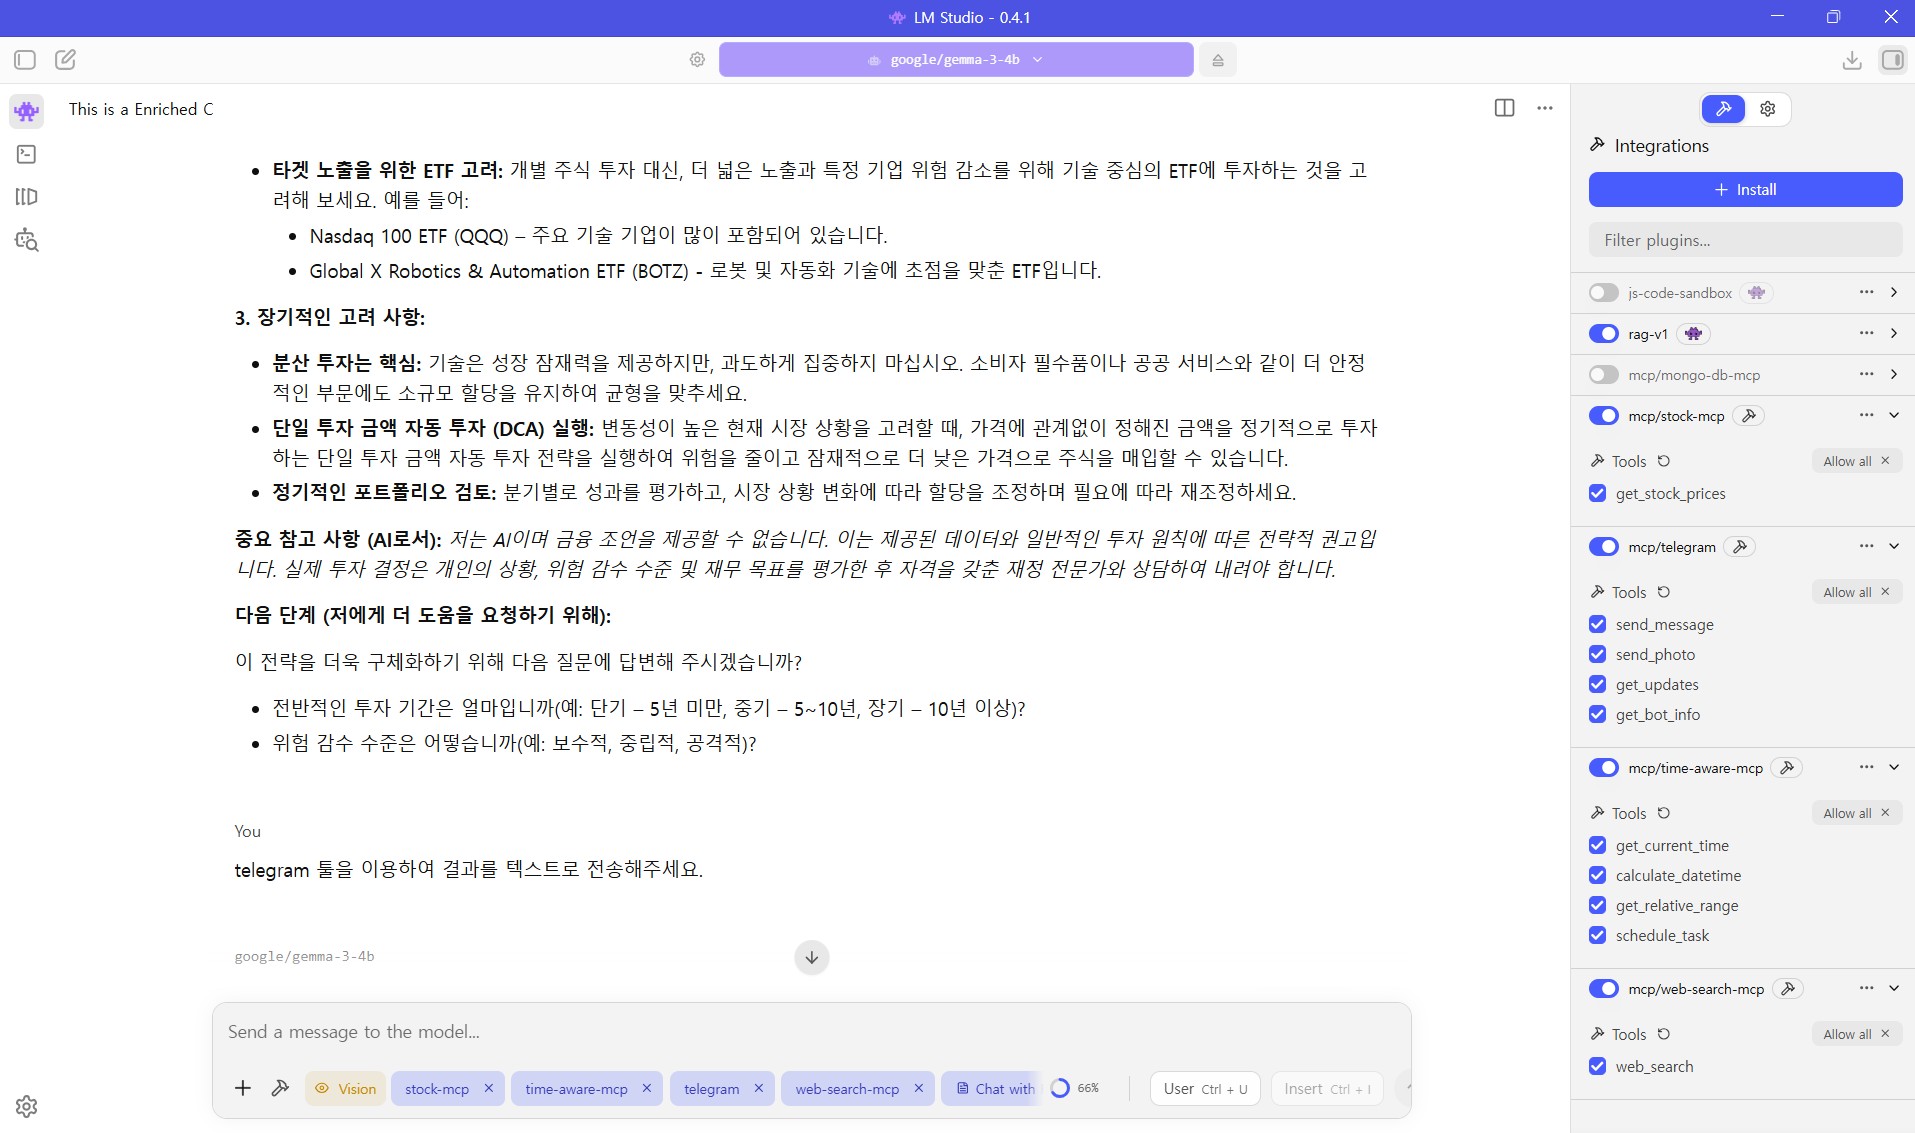Turn off mcp/time-aware-mcp toggle

tap(1603, 767)
